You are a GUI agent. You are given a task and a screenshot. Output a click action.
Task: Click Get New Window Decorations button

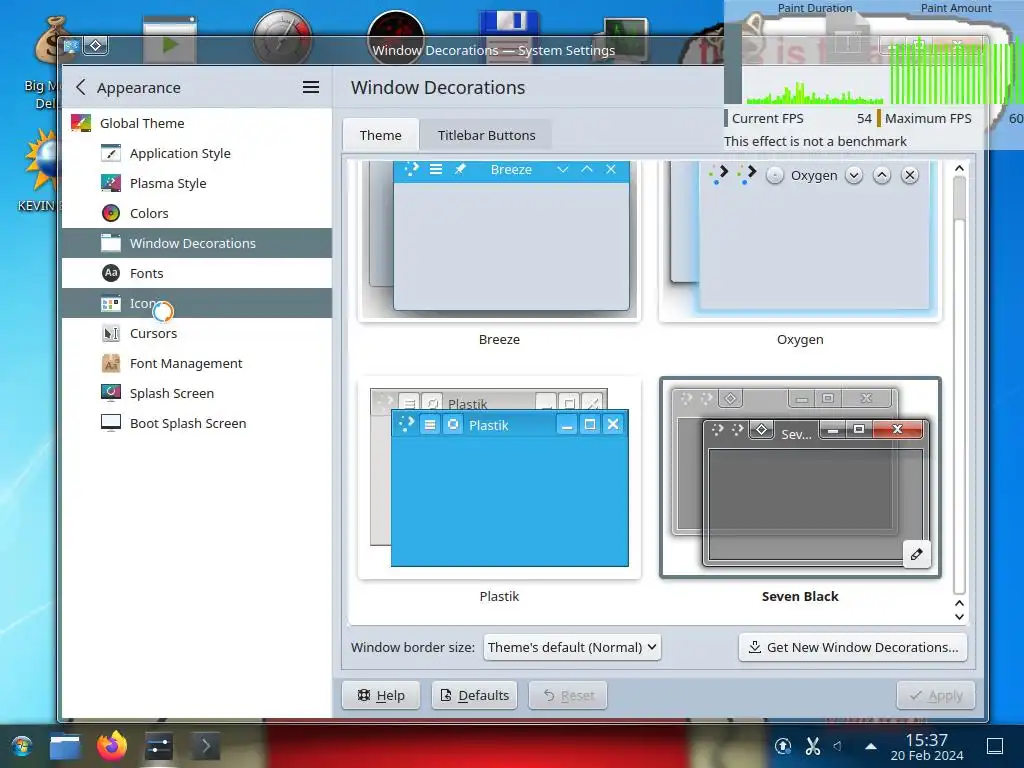(x=853, y=647)
